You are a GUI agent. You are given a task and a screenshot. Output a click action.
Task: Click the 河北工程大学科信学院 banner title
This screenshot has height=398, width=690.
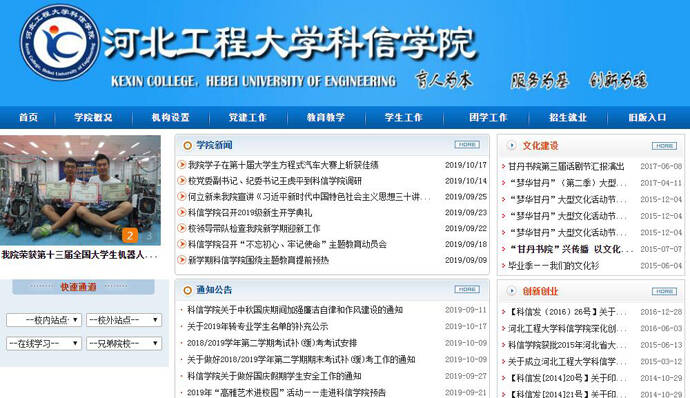point(290,43)
